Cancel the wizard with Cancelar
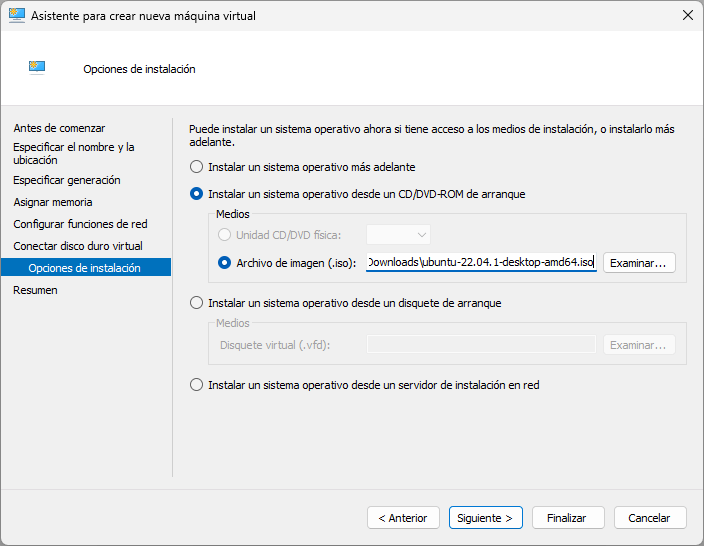 point(650,518)
